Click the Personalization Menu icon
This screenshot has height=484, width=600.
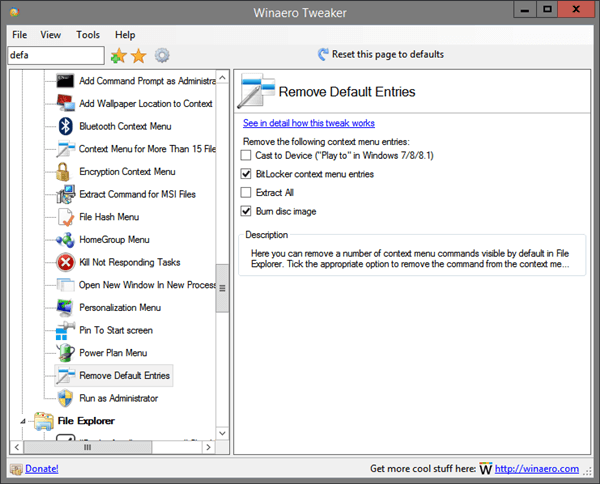click(x=65, y=308)
